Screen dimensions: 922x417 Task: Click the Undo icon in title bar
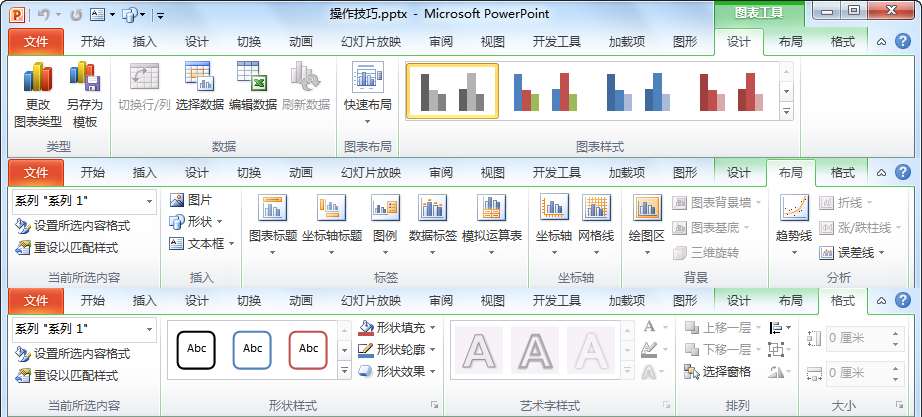44,15
